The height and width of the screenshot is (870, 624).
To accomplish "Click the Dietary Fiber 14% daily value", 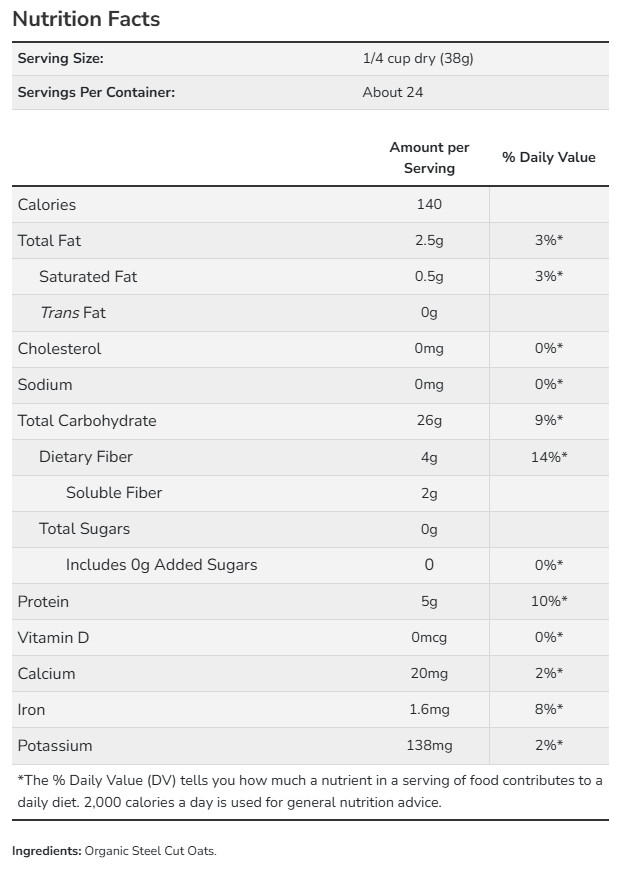I will click(x=550, y=457).
